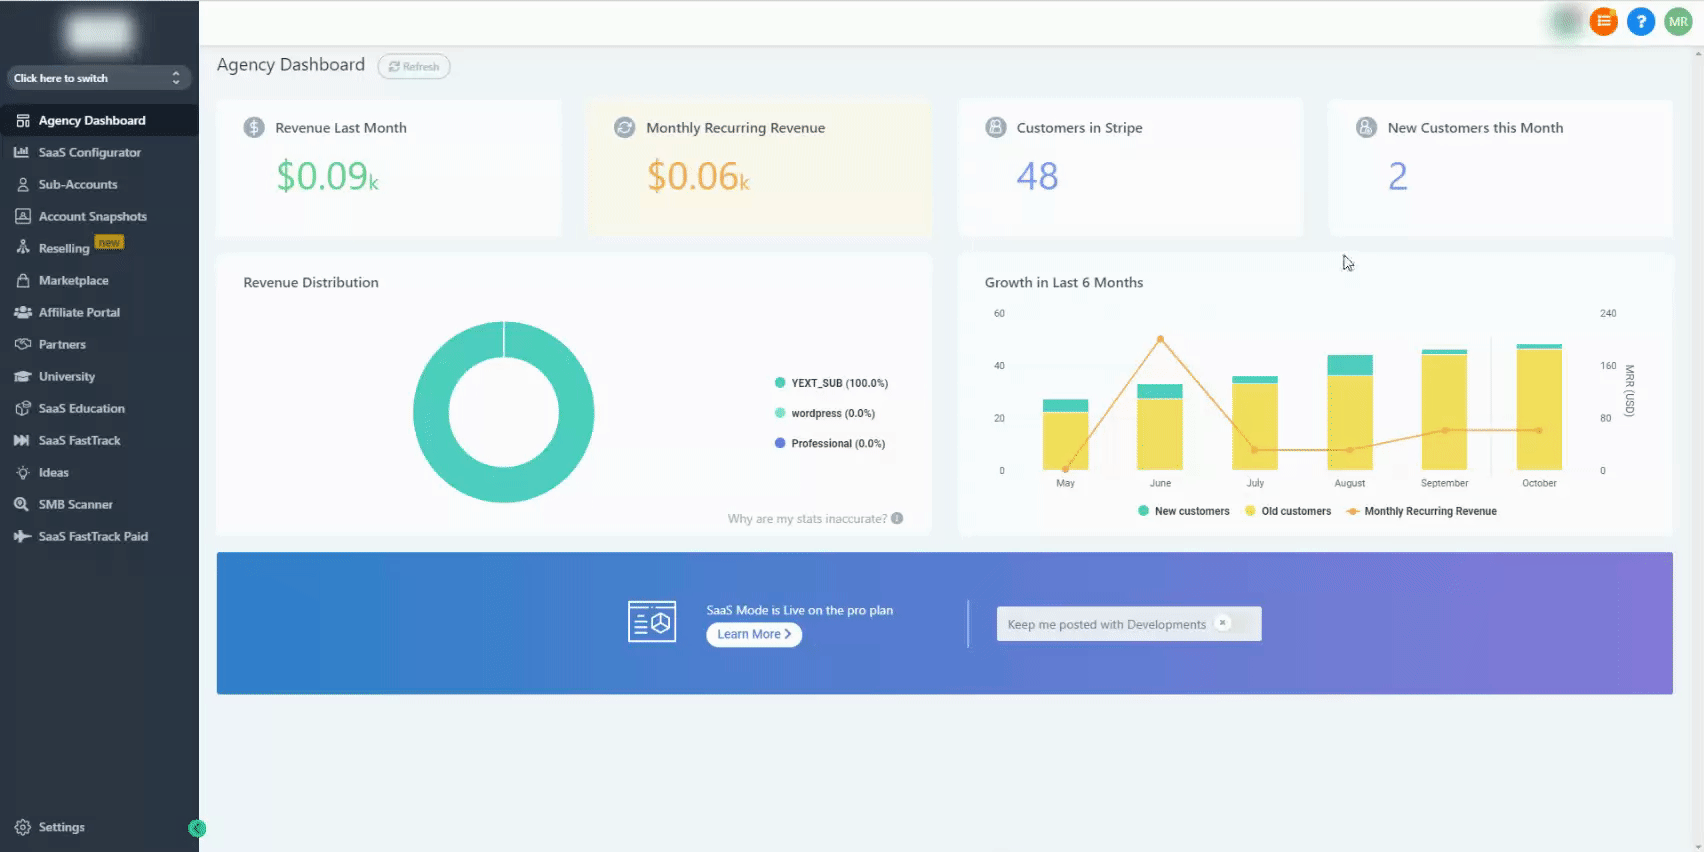Click the SMB Scanner magnifier icon
Image resolution: width=1704 pixels, height=852 pixels.
tap(22, 504)
